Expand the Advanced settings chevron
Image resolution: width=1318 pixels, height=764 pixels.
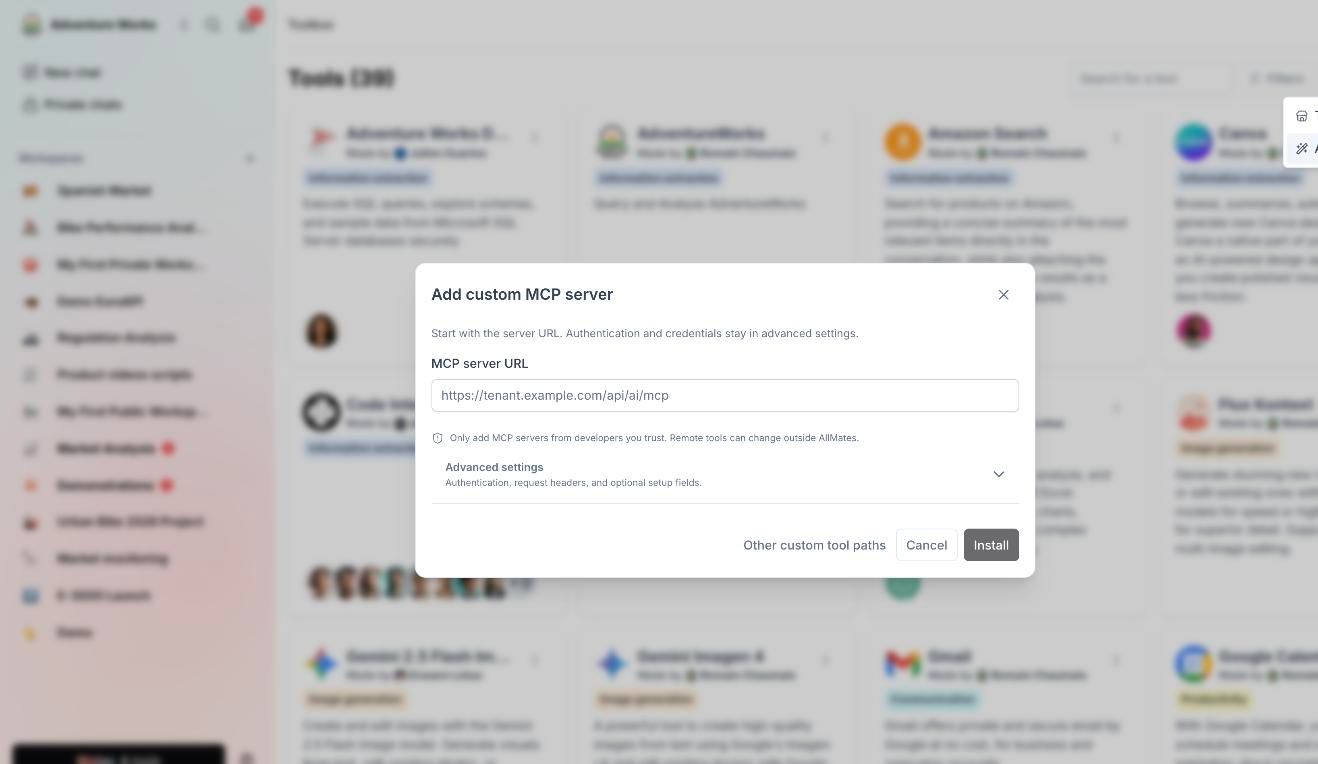coord(998,474)
